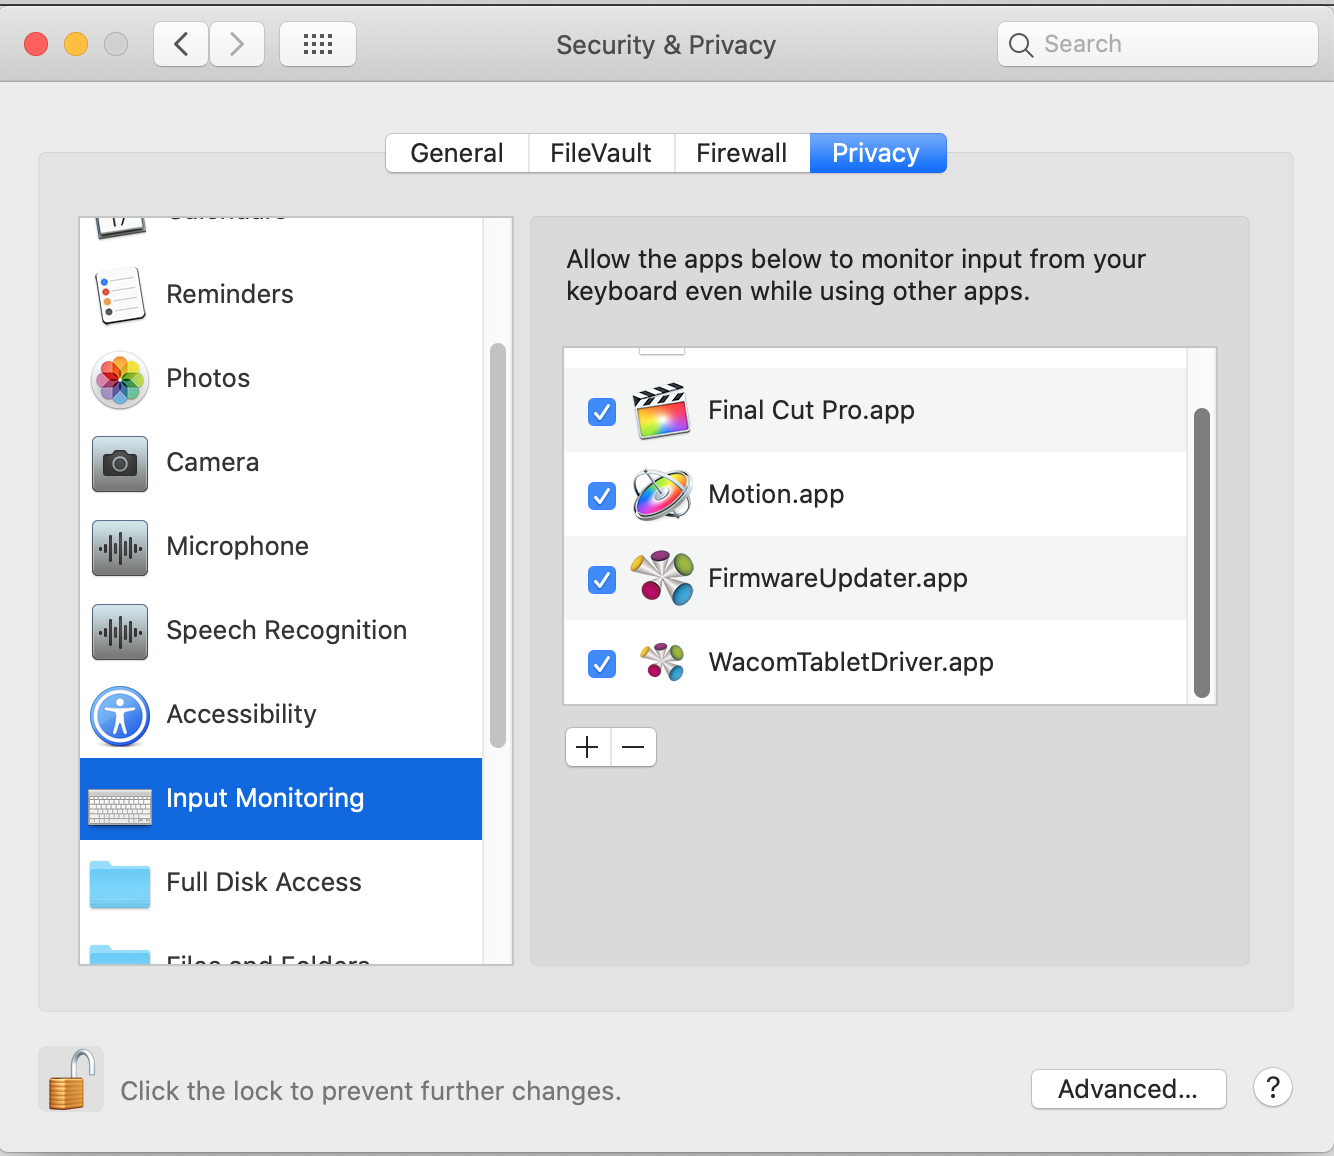
Task: Click the red close window button
Action: 36,44
